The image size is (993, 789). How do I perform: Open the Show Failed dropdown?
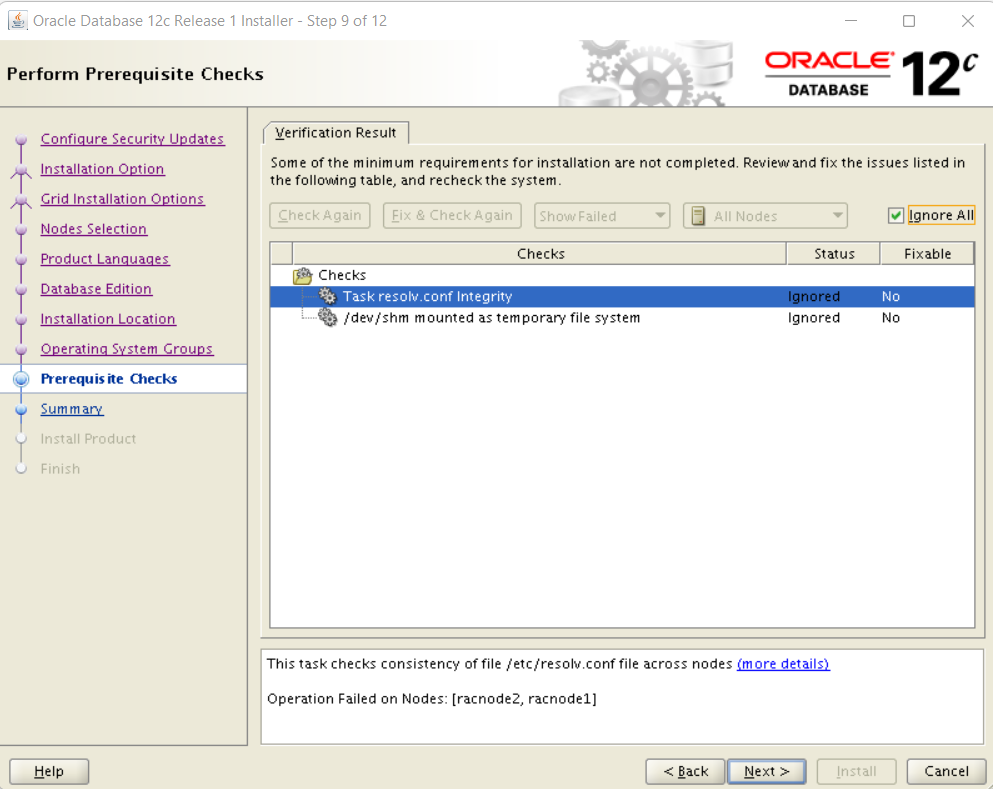tap(602, 216)
